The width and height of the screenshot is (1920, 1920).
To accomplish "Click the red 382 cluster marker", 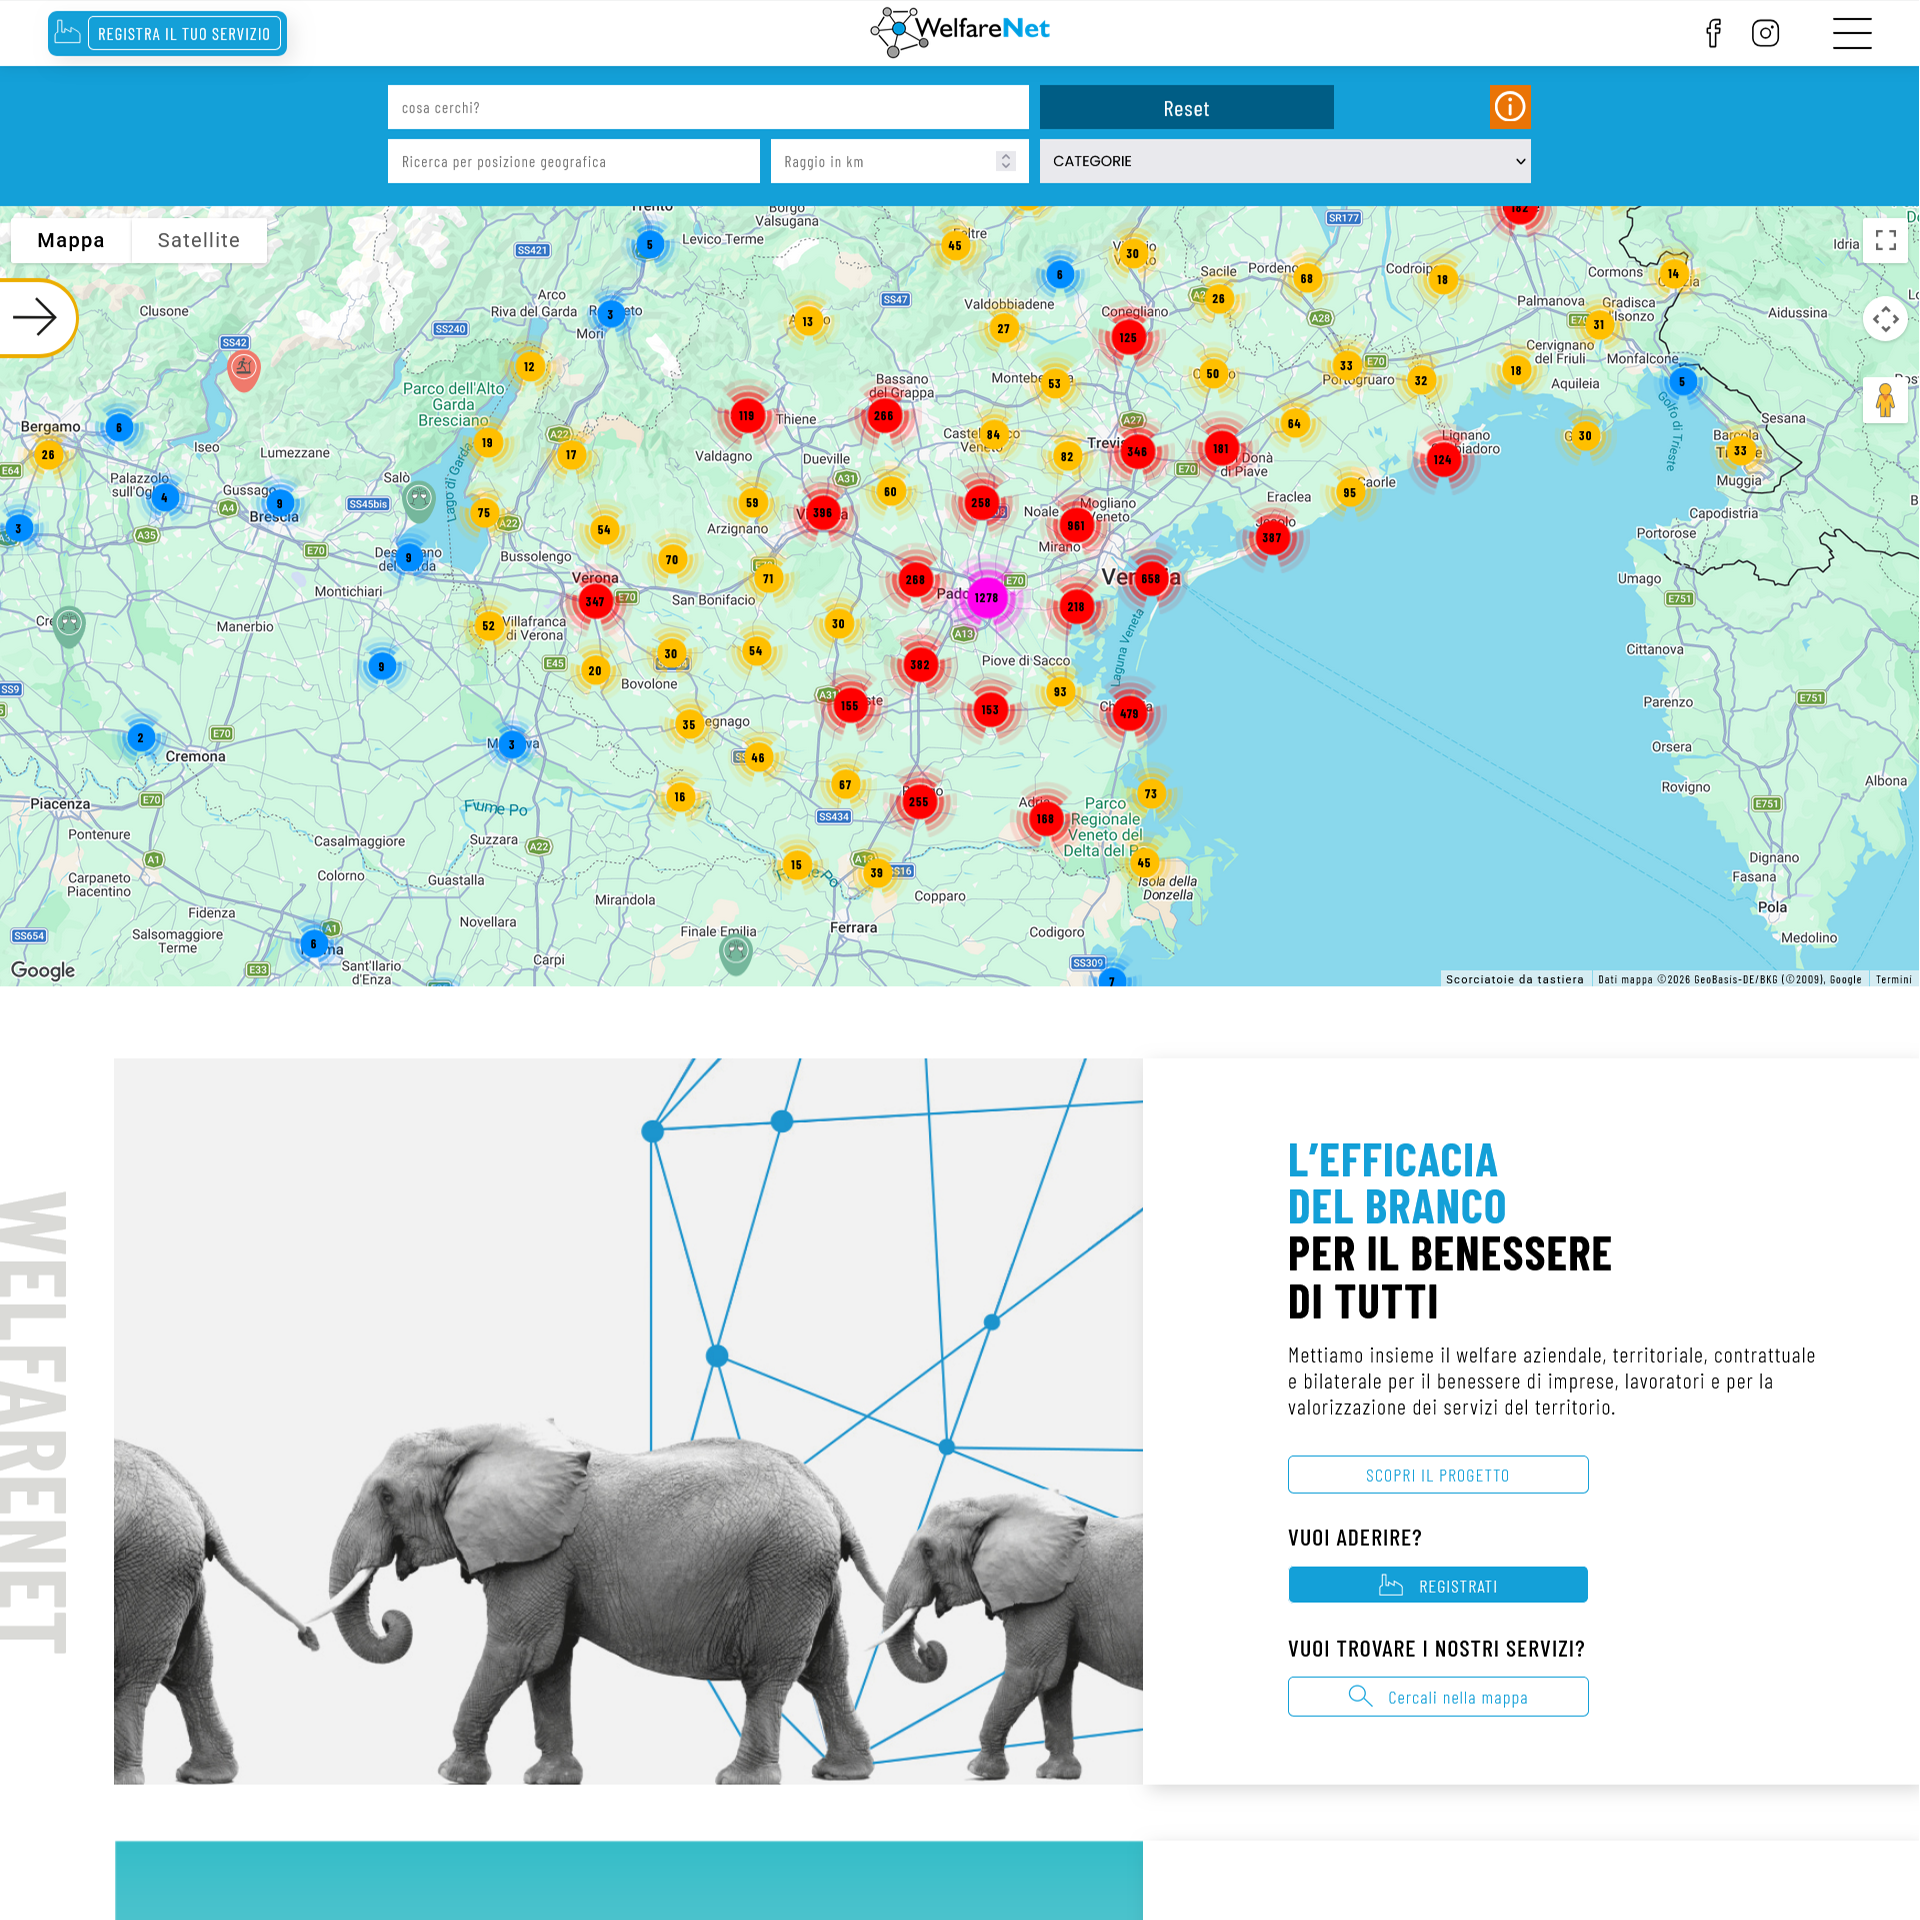I will click(920, 665).
